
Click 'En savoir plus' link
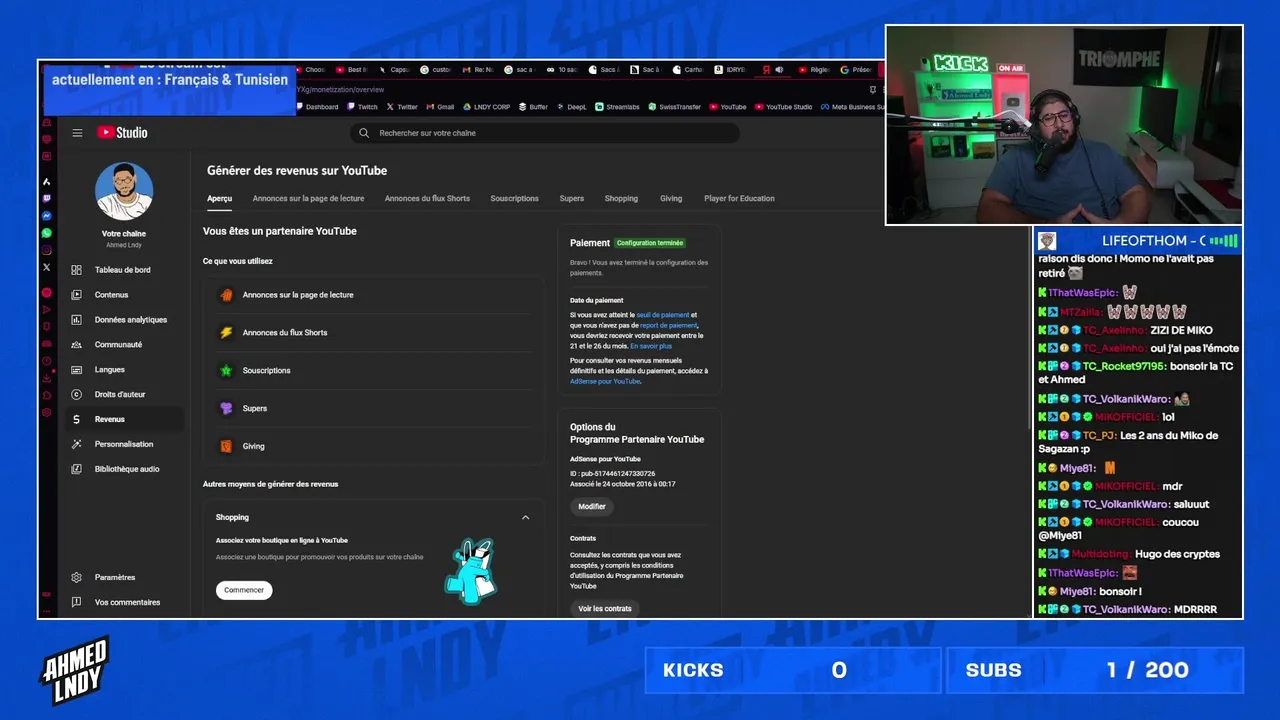[x=651, y=346]
